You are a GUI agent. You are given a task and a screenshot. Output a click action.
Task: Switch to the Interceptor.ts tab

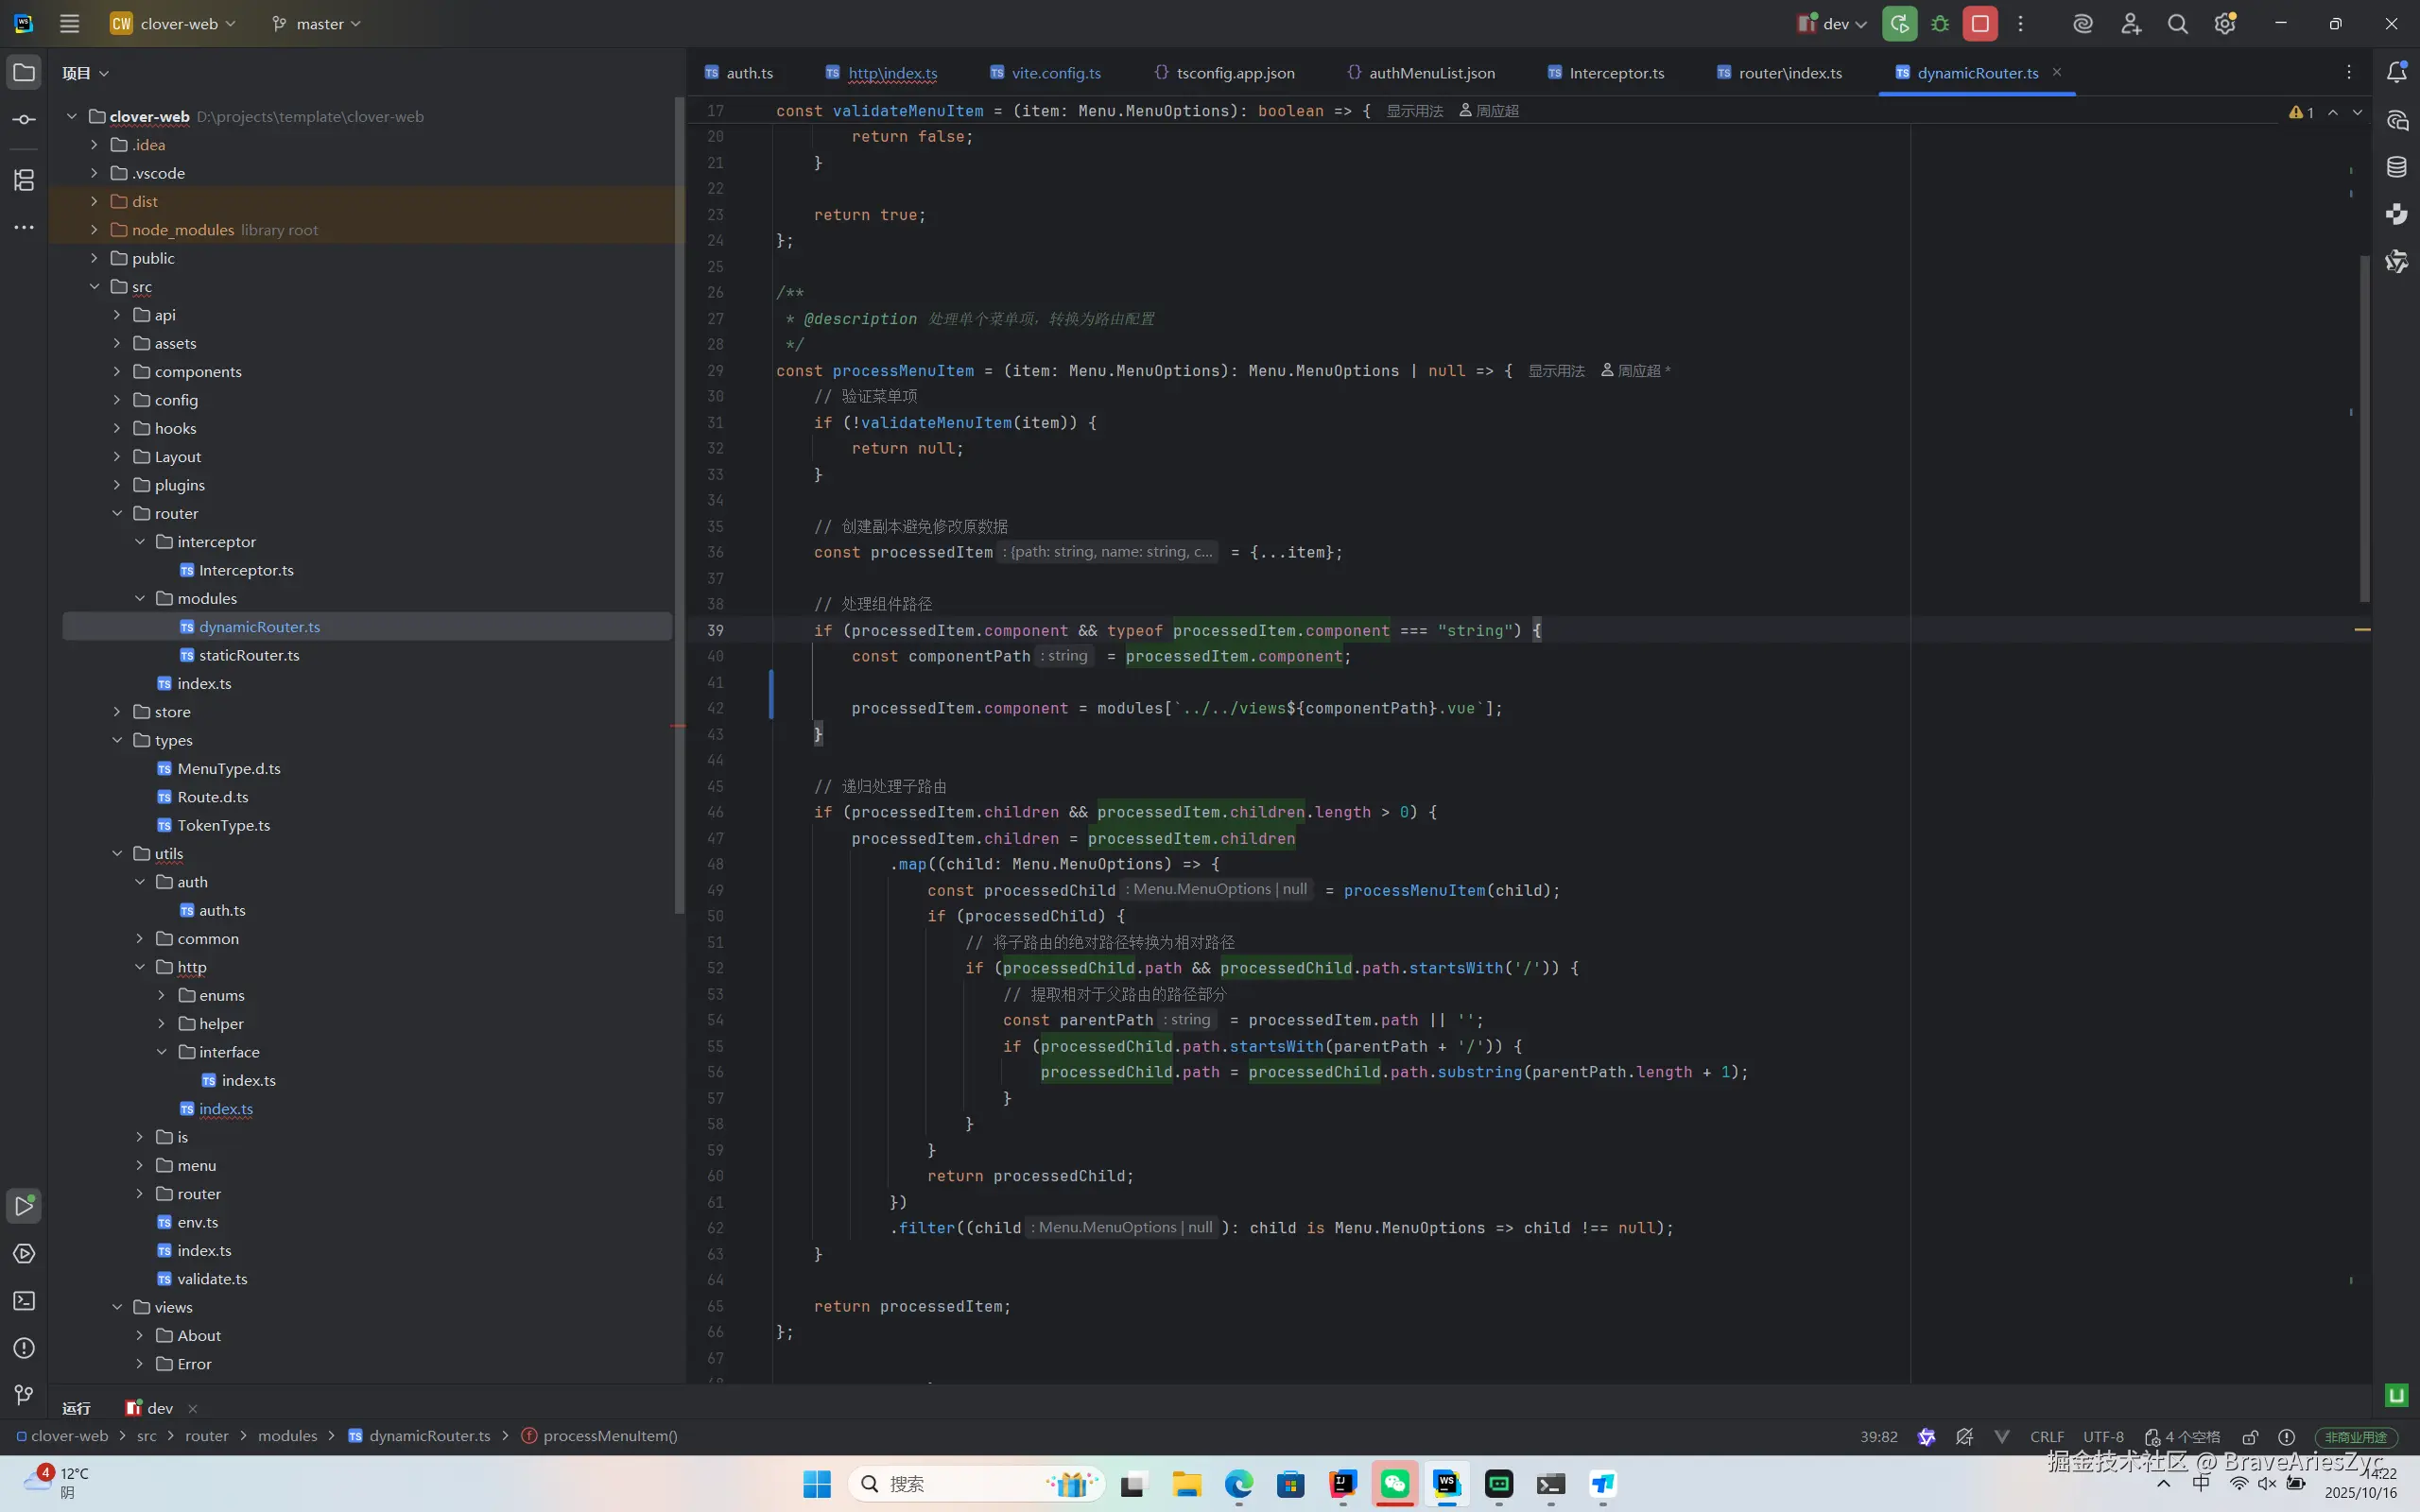(1615, 73)
